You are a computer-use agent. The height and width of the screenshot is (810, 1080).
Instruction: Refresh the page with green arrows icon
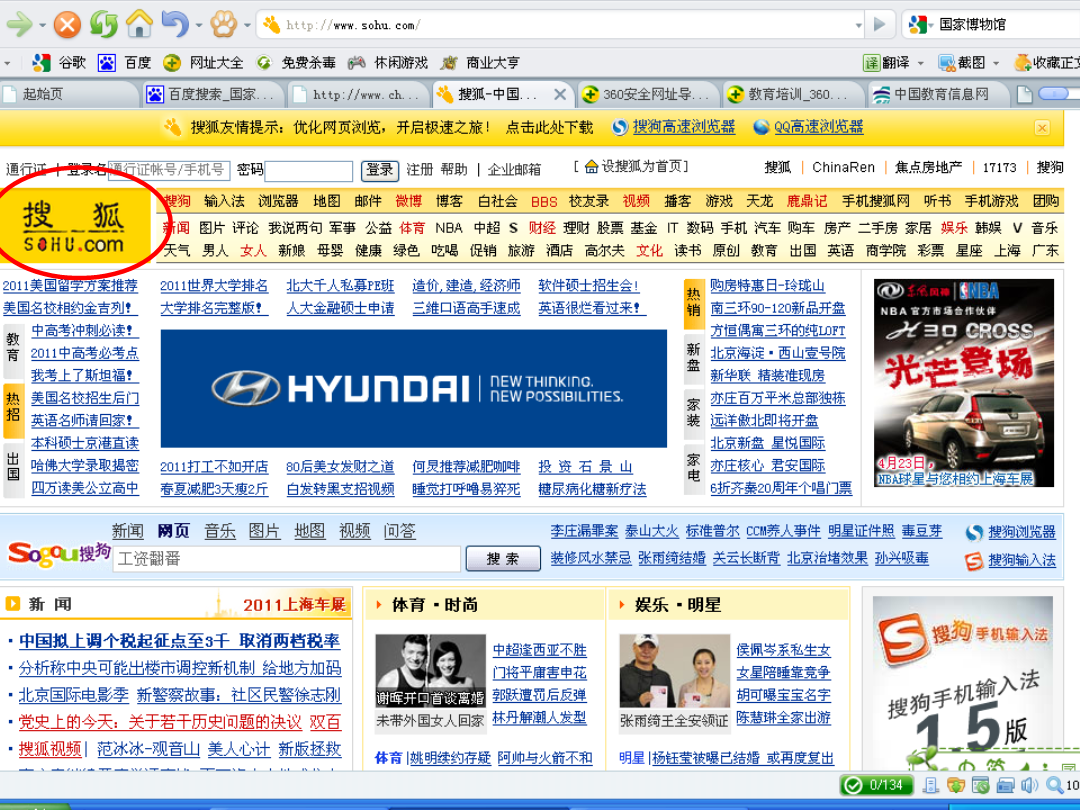[x=103, y=25]
